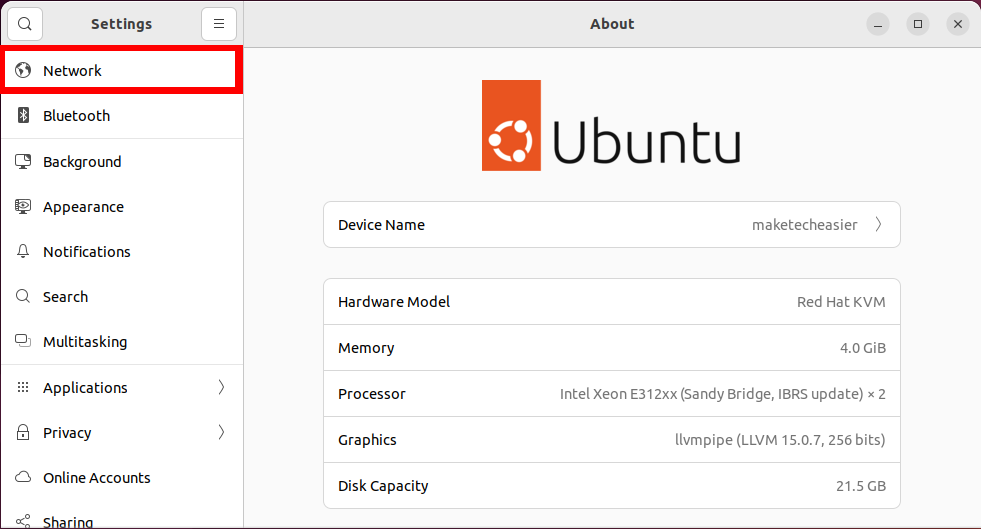This screenshot has height=529, width=981.
Task: Select the Search sidebar entry
Action: 122,296
